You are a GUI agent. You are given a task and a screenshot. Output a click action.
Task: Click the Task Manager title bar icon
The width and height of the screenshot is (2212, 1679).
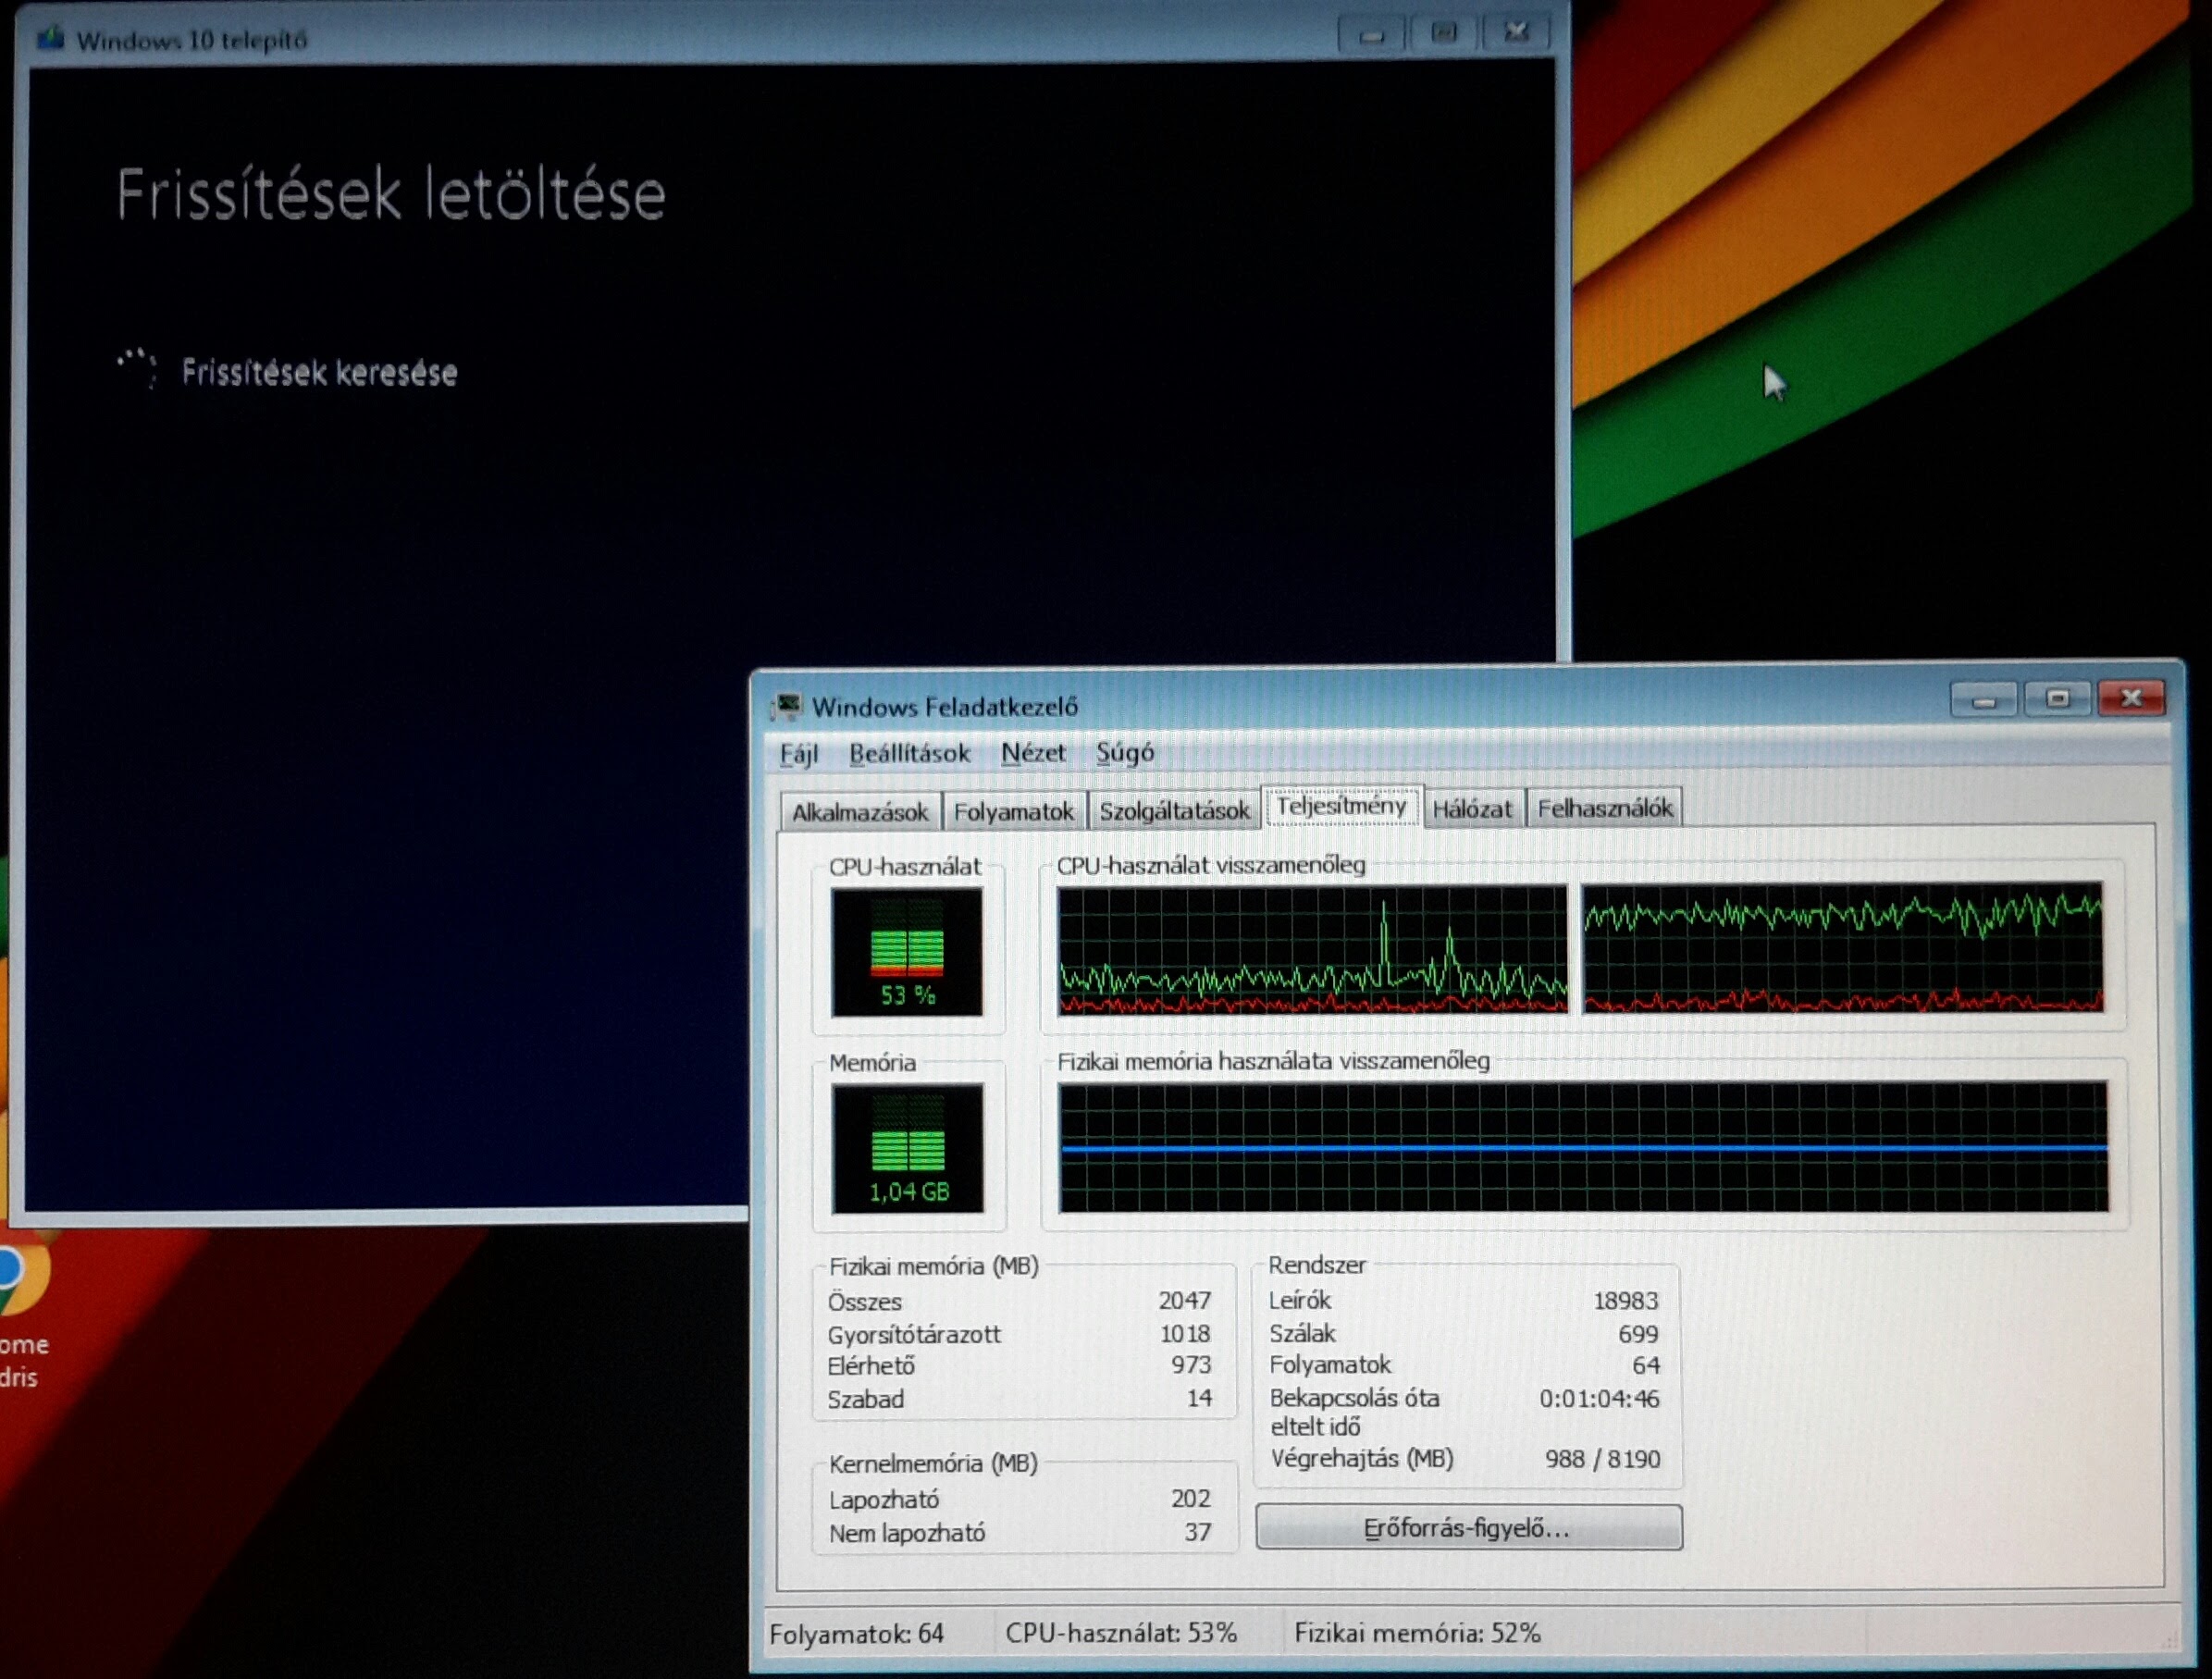click(787, 707)
